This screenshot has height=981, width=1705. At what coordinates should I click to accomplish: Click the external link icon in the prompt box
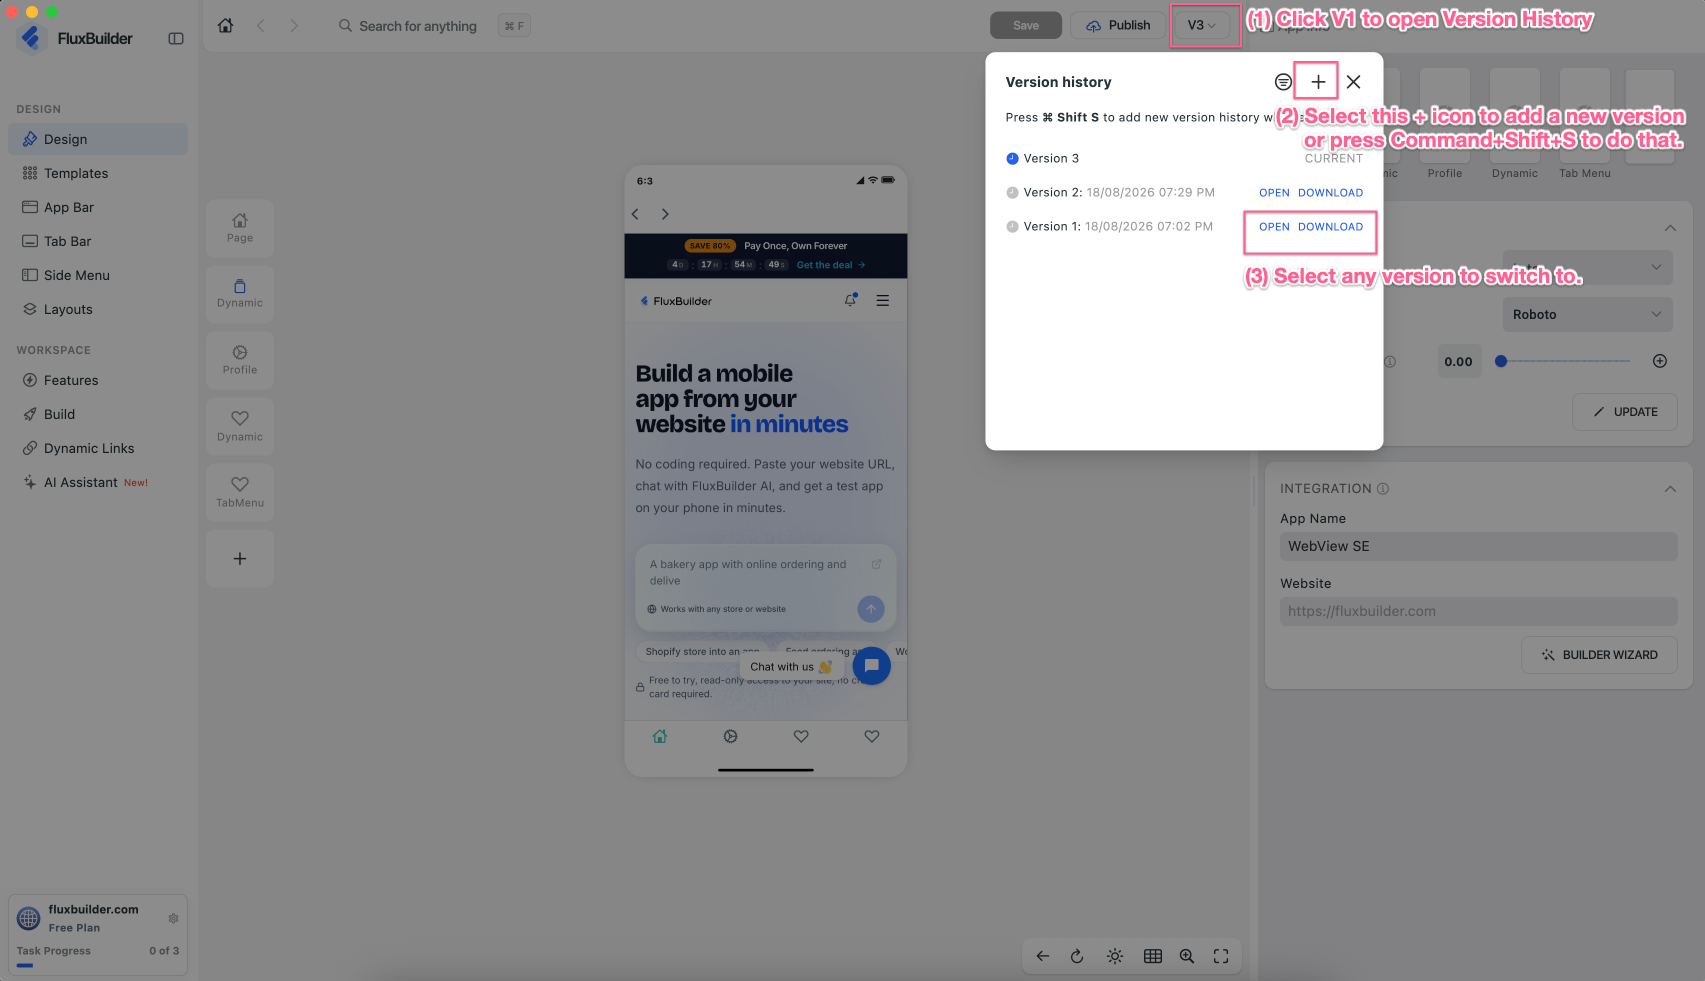(877, 564)
